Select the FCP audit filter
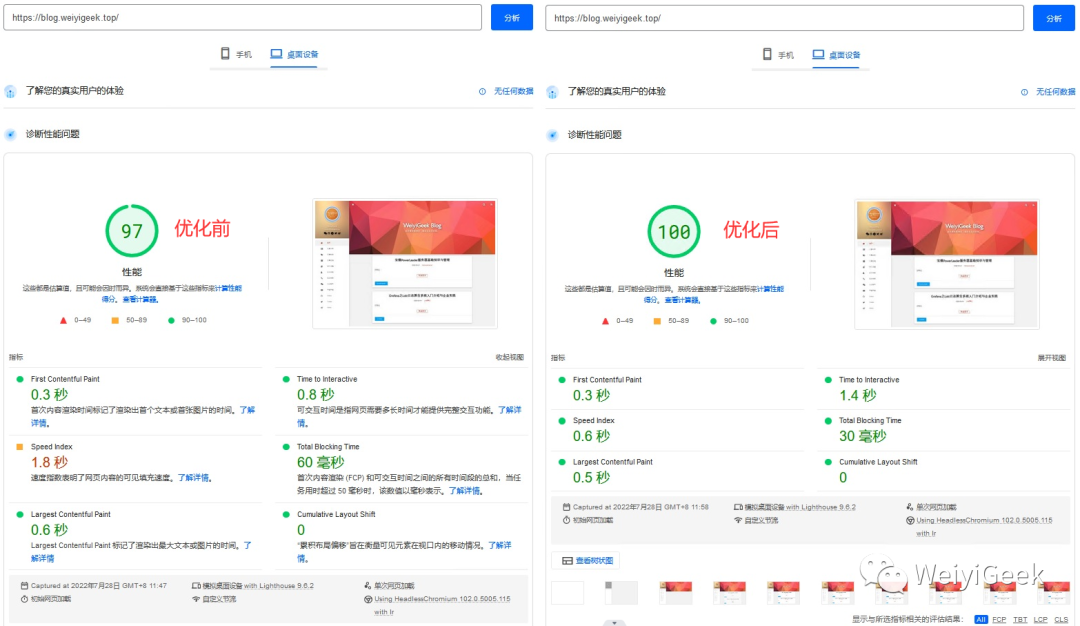The image size is (1080, 626). [999, 620]
